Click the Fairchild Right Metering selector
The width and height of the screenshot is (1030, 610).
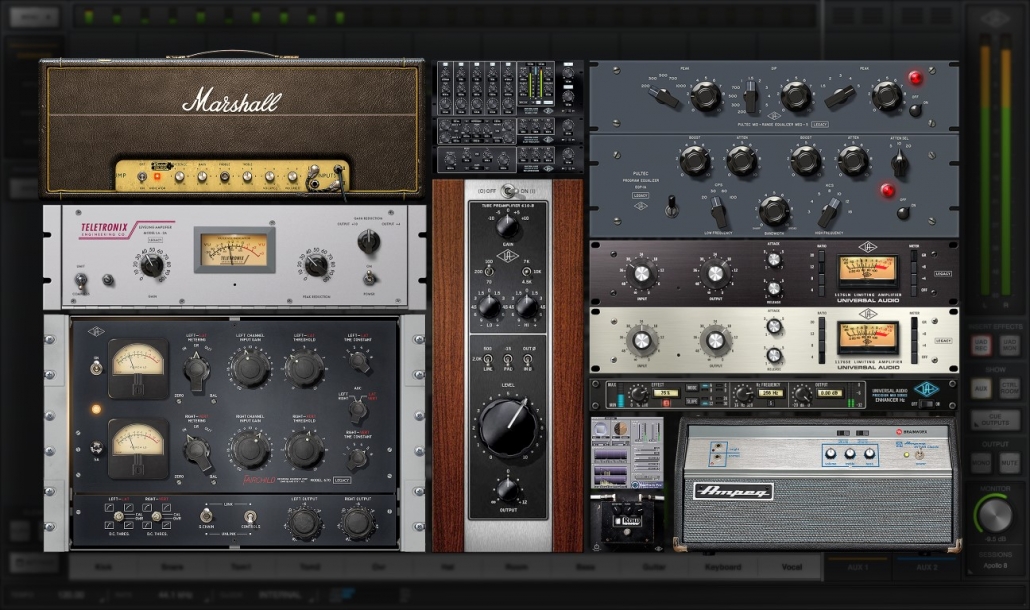(196, 450)
